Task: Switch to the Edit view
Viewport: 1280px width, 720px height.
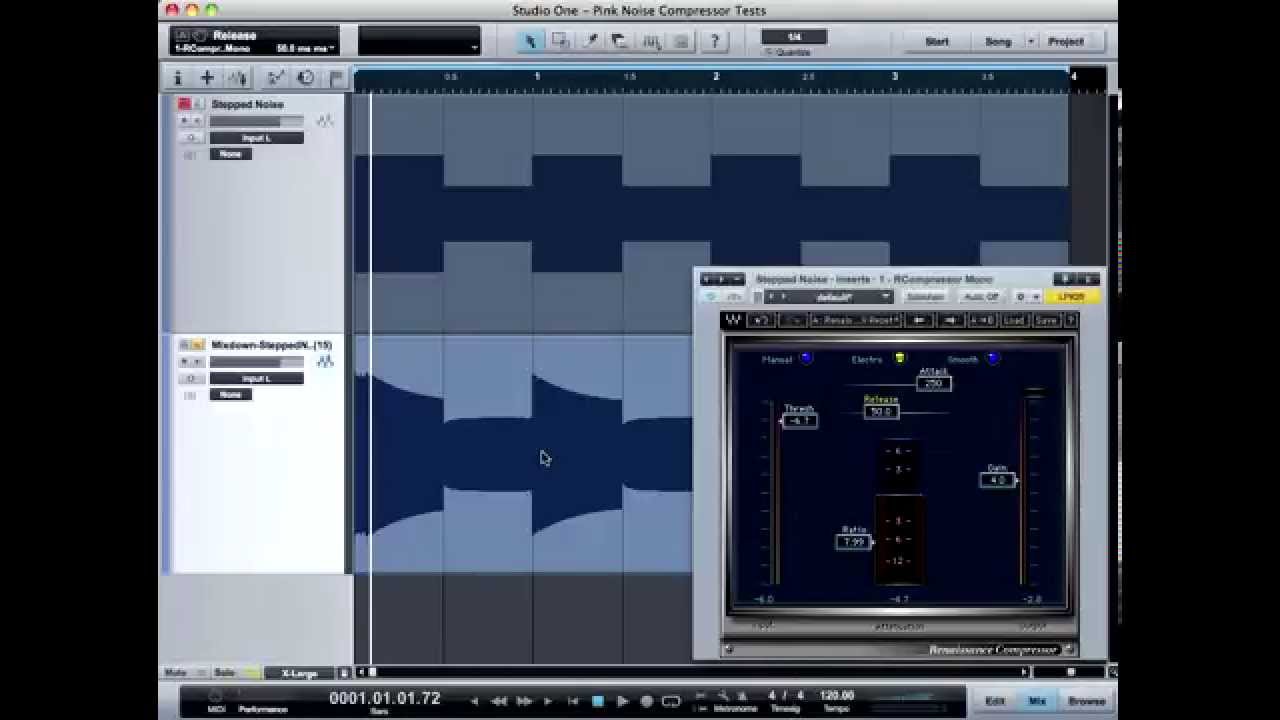Action: [995, 701]
